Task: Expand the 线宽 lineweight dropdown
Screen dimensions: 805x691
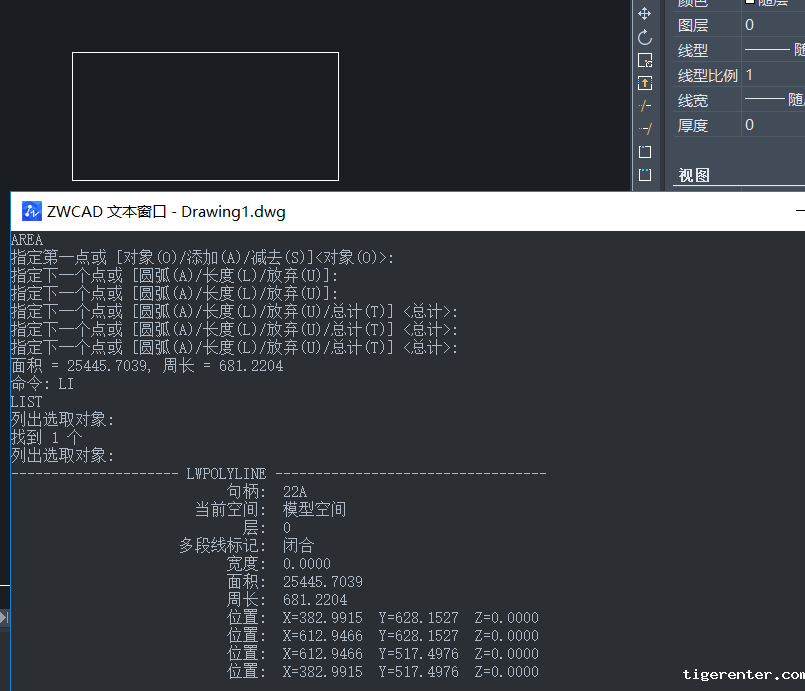Action: tap(772, 100)
